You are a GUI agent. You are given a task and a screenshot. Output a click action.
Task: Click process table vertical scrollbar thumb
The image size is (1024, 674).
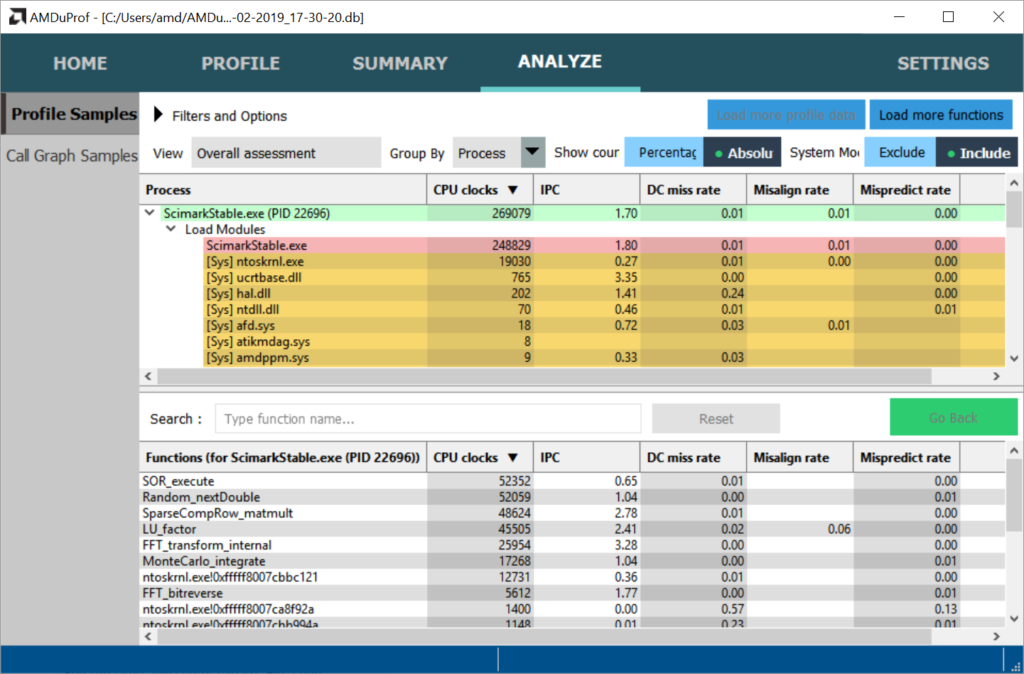point(1014,210)
